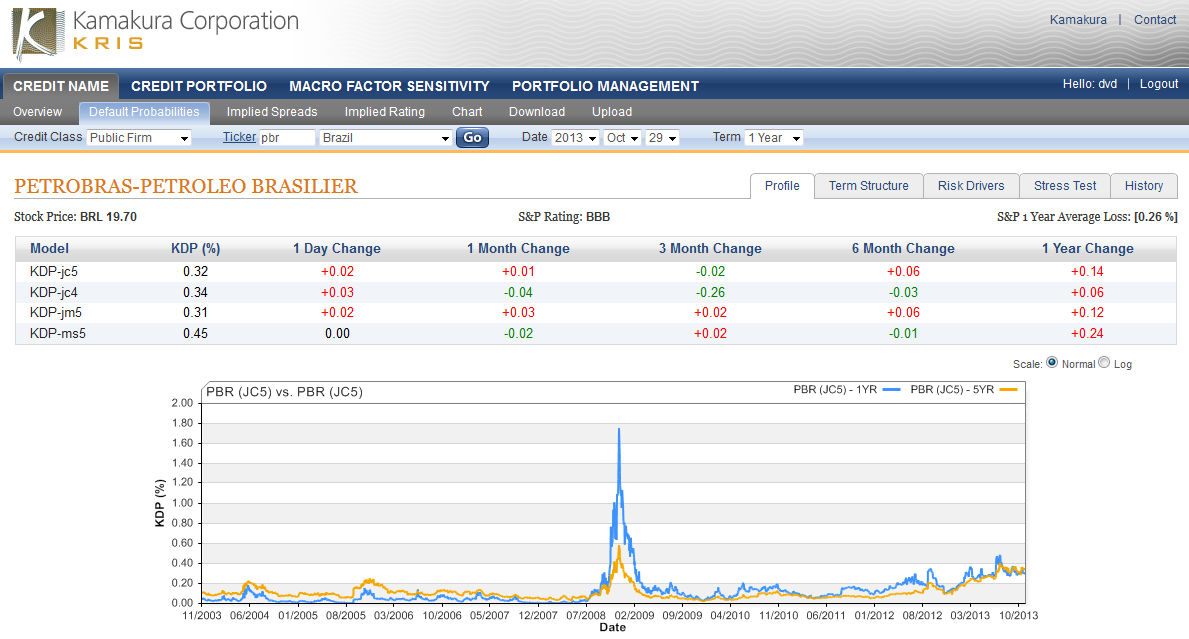Screen dimensions: 1189x639
Task: Click the orange 5YR legend line swatch
Action: (1009, 390)
